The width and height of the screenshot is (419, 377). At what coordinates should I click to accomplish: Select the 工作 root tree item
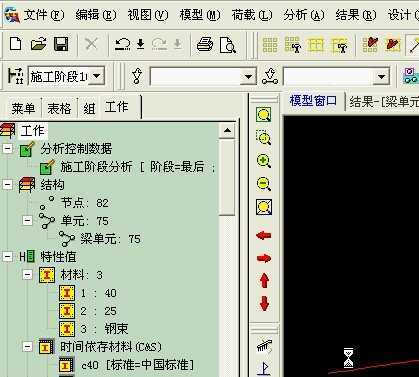[x=32, y=131]
